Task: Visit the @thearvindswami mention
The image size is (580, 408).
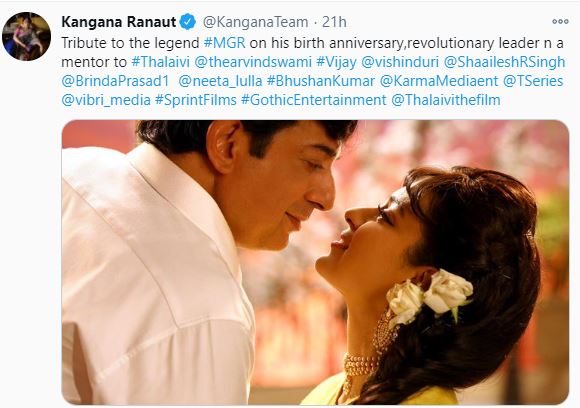Action: coord(253,62)
